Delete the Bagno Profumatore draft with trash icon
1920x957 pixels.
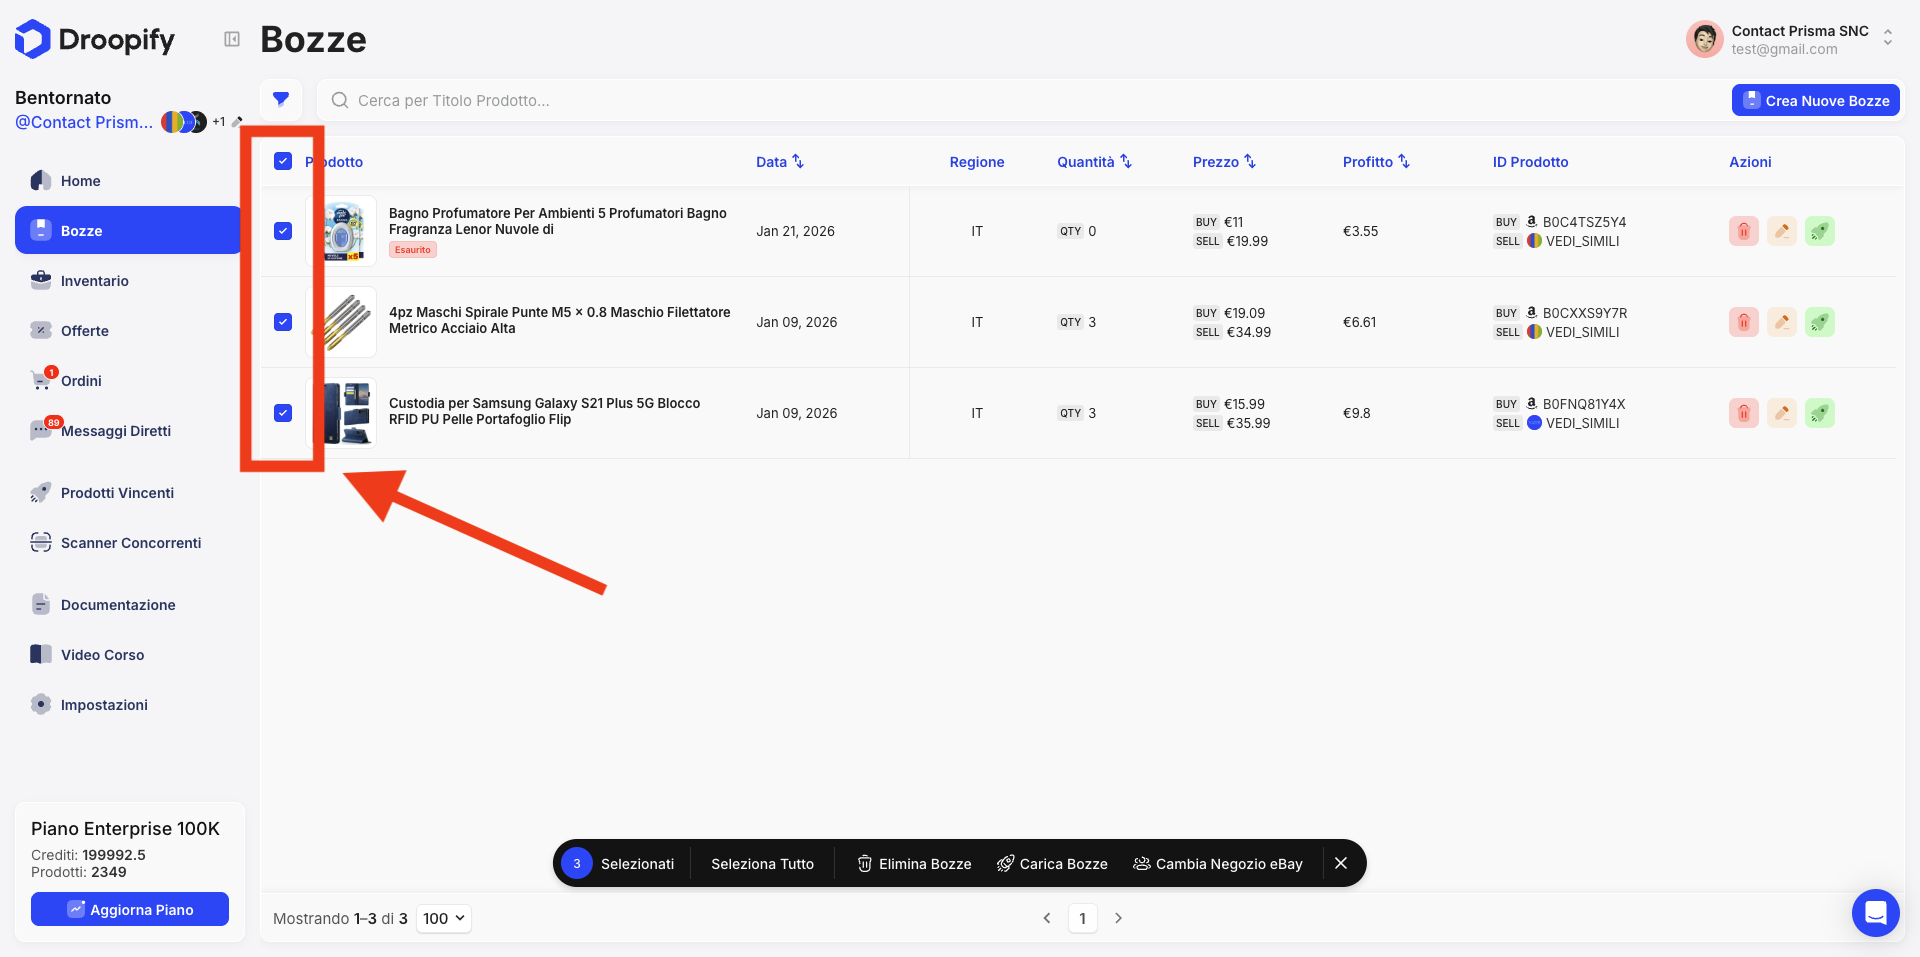pos(1743,231)
